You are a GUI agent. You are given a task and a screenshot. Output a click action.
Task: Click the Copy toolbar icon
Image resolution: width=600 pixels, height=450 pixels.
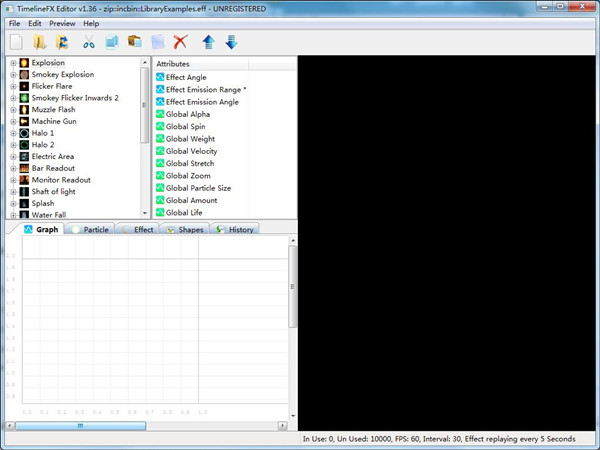click(x=112, y=42)
